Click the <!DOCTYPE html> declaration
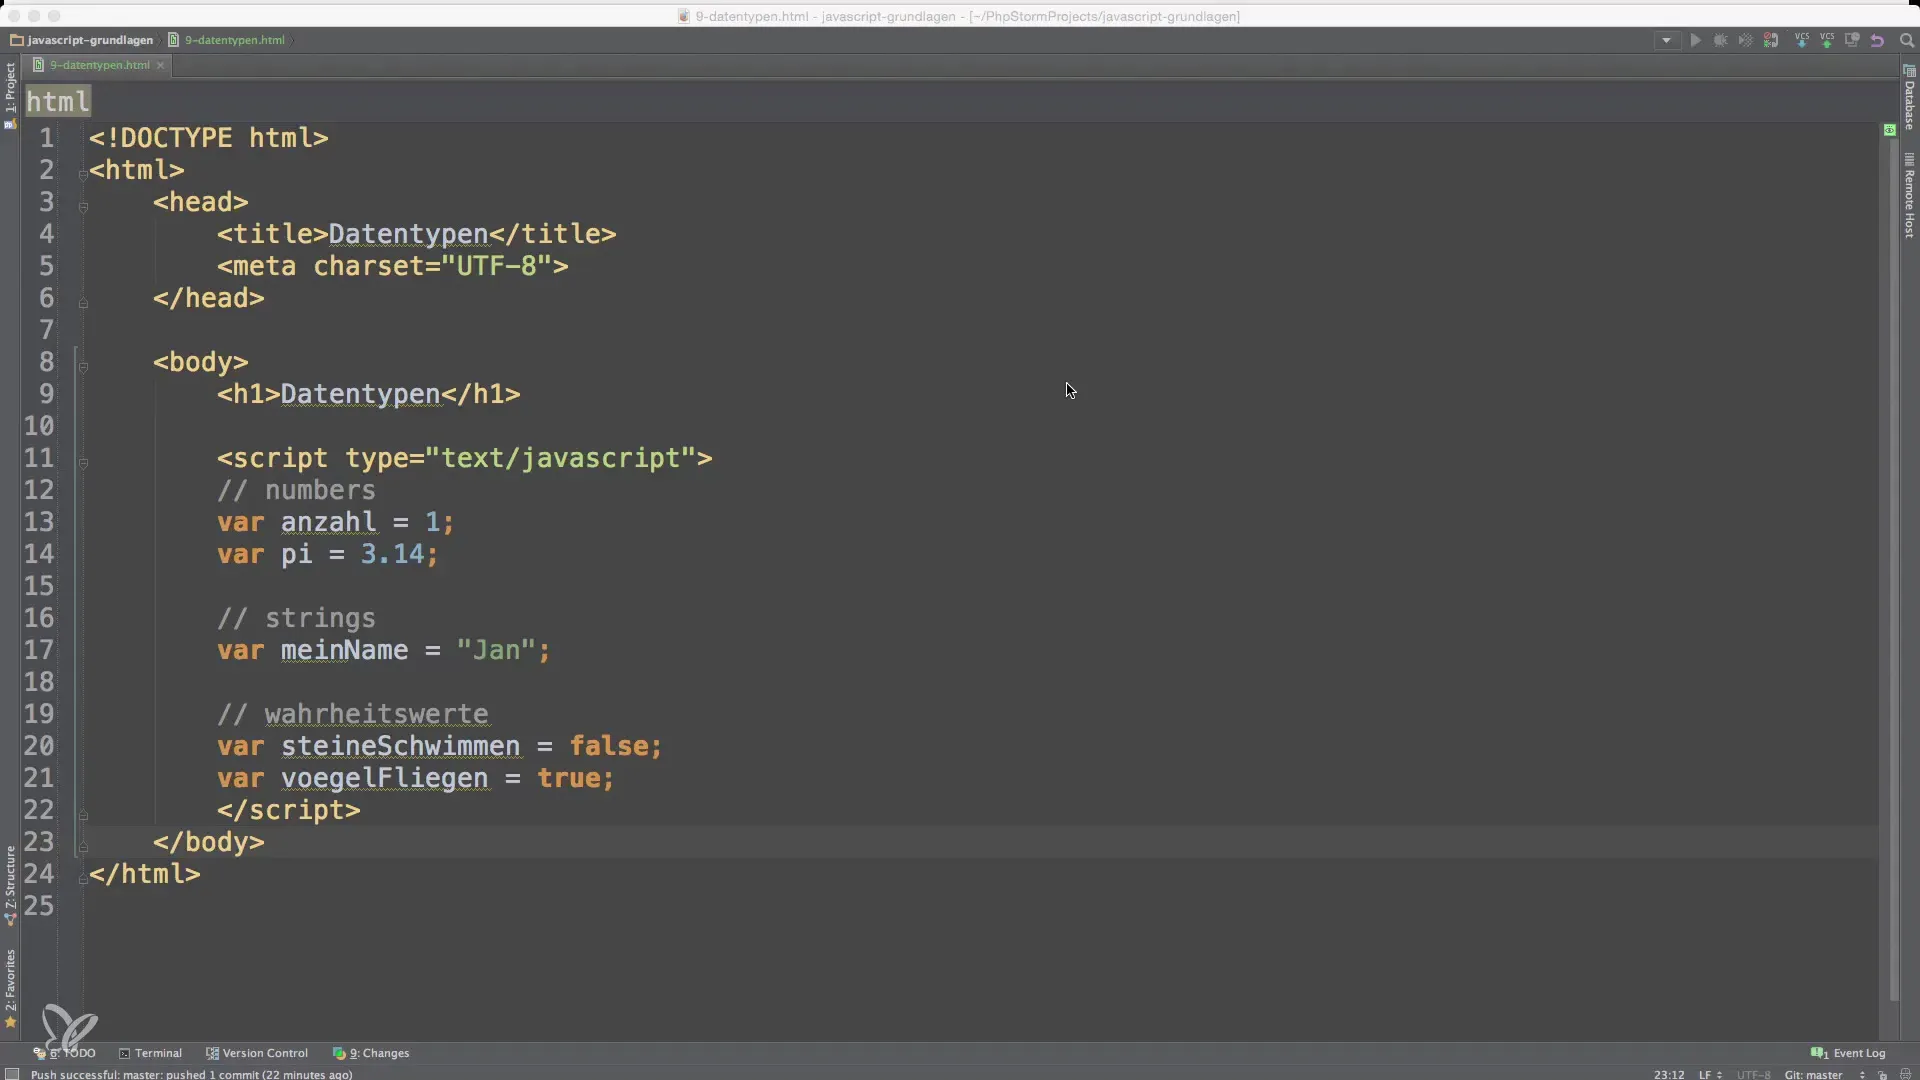Screen dimensions: 1920x1080 (x=209, y=138)
